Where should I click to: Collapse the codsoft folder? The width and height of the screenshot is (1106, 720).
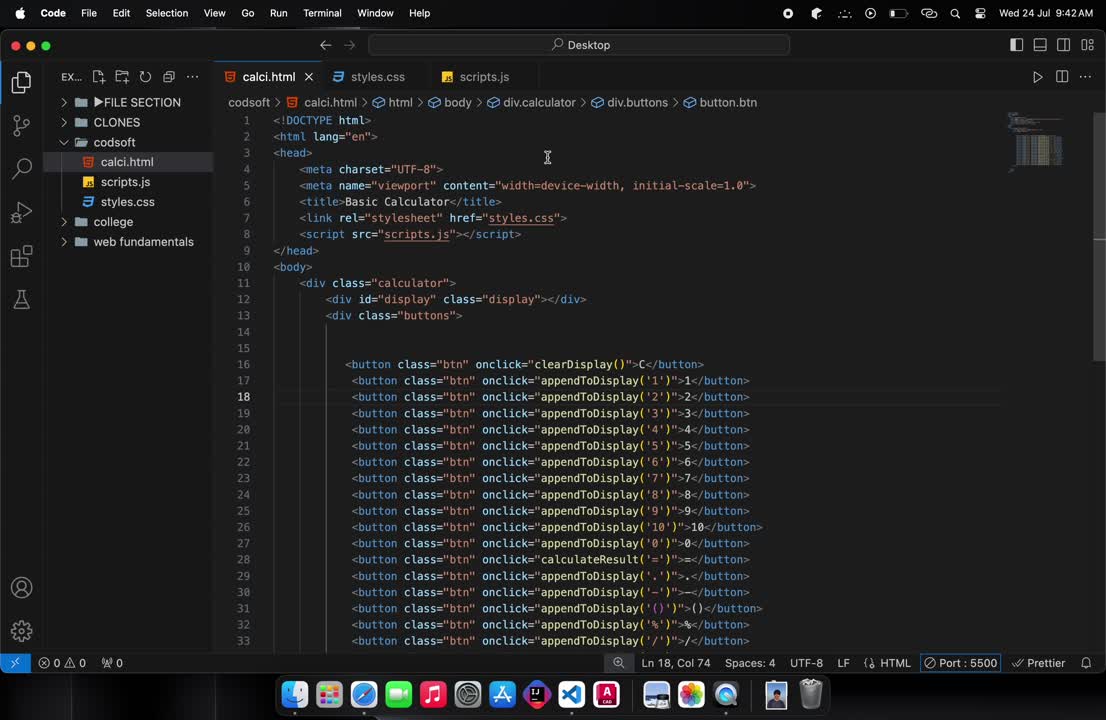128,142
